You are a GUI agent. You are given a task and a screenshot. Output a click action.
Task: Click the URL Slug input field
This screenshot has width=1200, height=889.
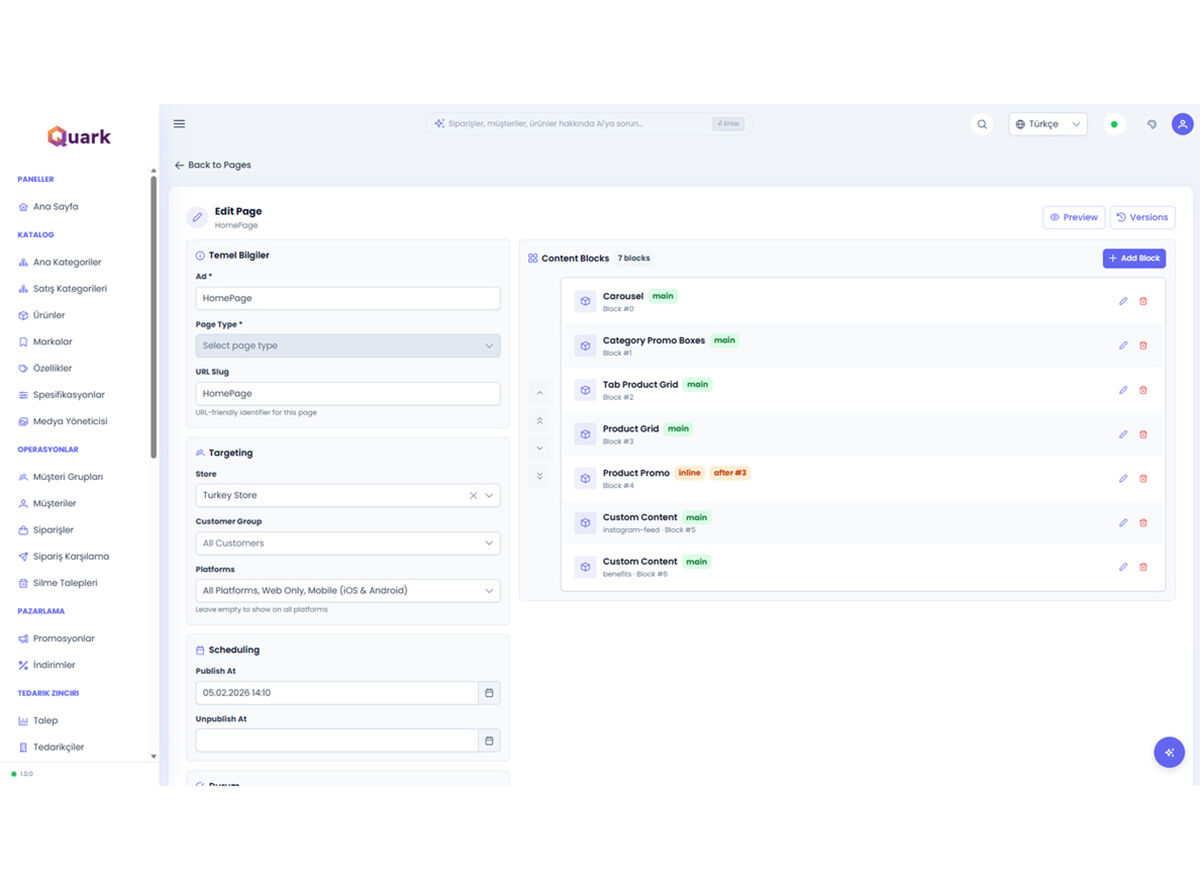pos(347,394)
